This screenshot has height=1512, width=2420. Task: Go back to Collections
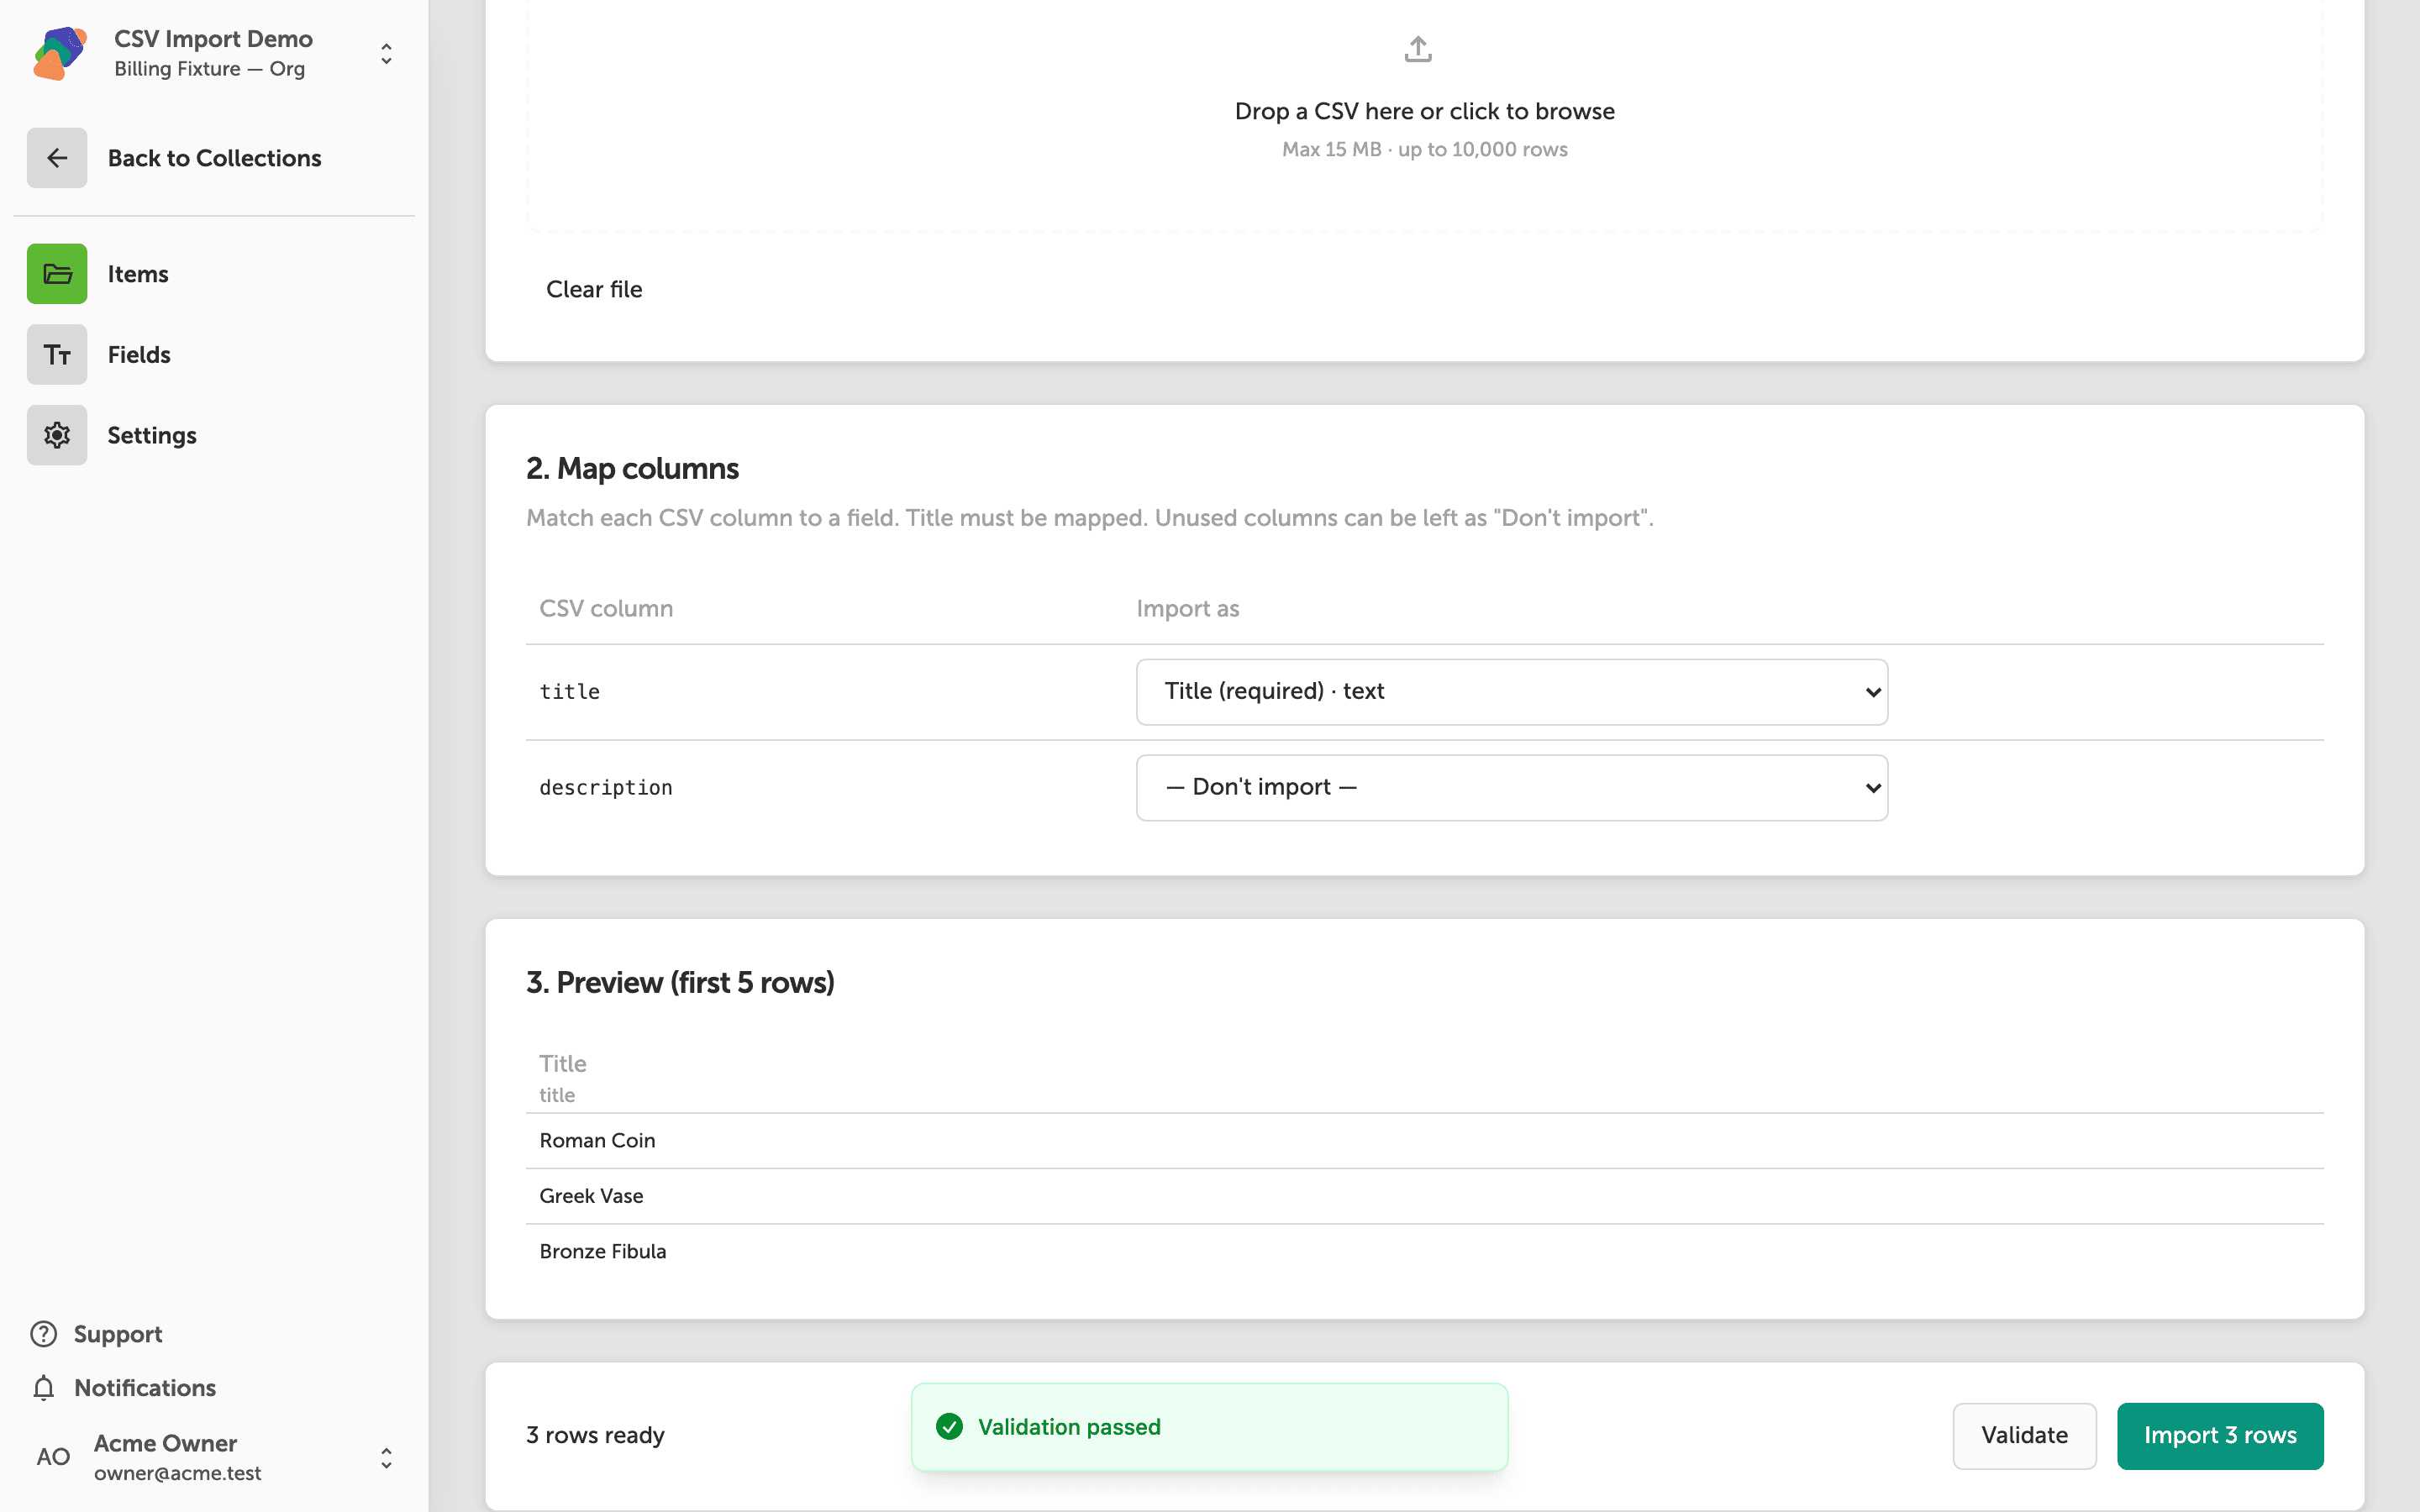214,158
